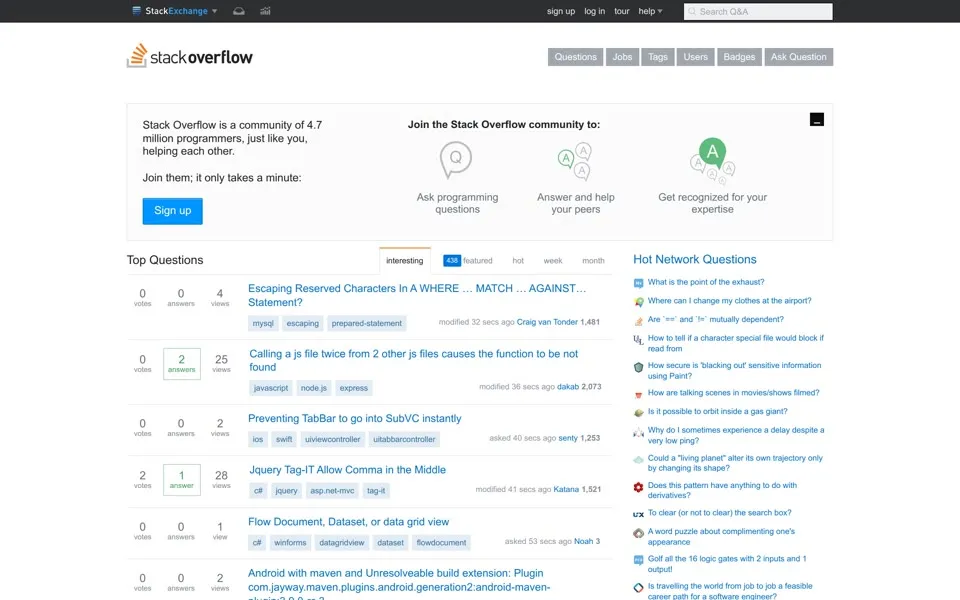This screenshot has height=600, width=960.
Task: Open the Badges navigation tab
Action: (x=739, y=57)
